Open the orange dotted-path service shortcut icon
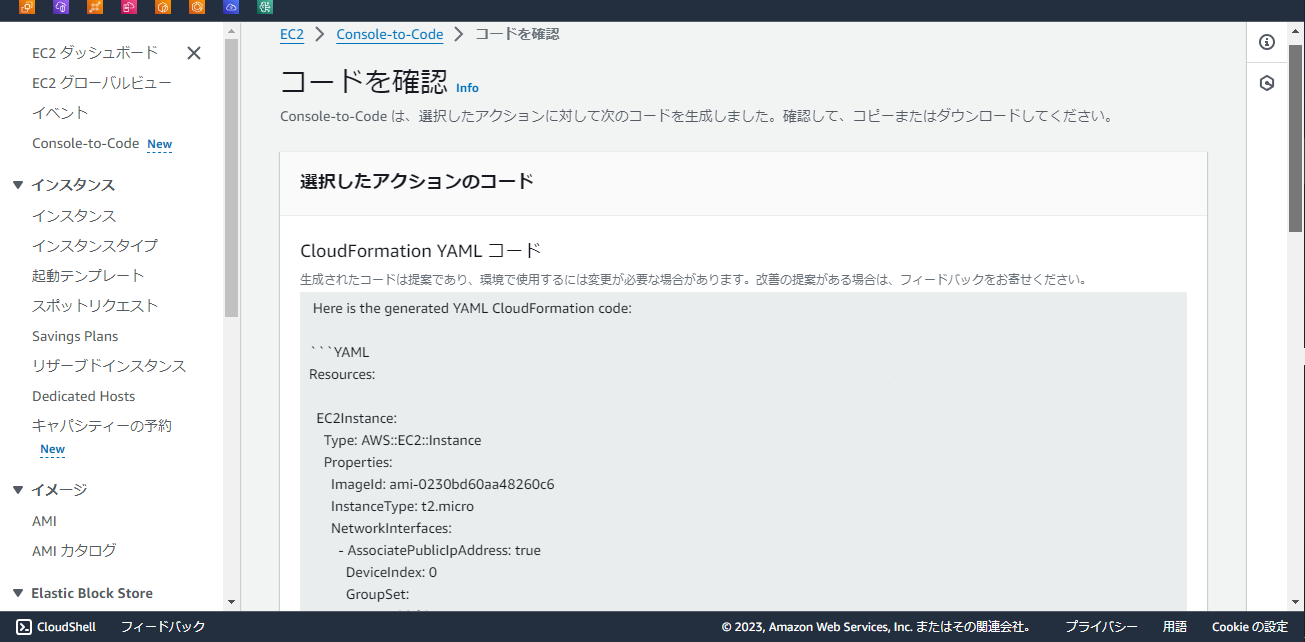The height and width of the screenshot is (642, 1305). coord(95,8)
